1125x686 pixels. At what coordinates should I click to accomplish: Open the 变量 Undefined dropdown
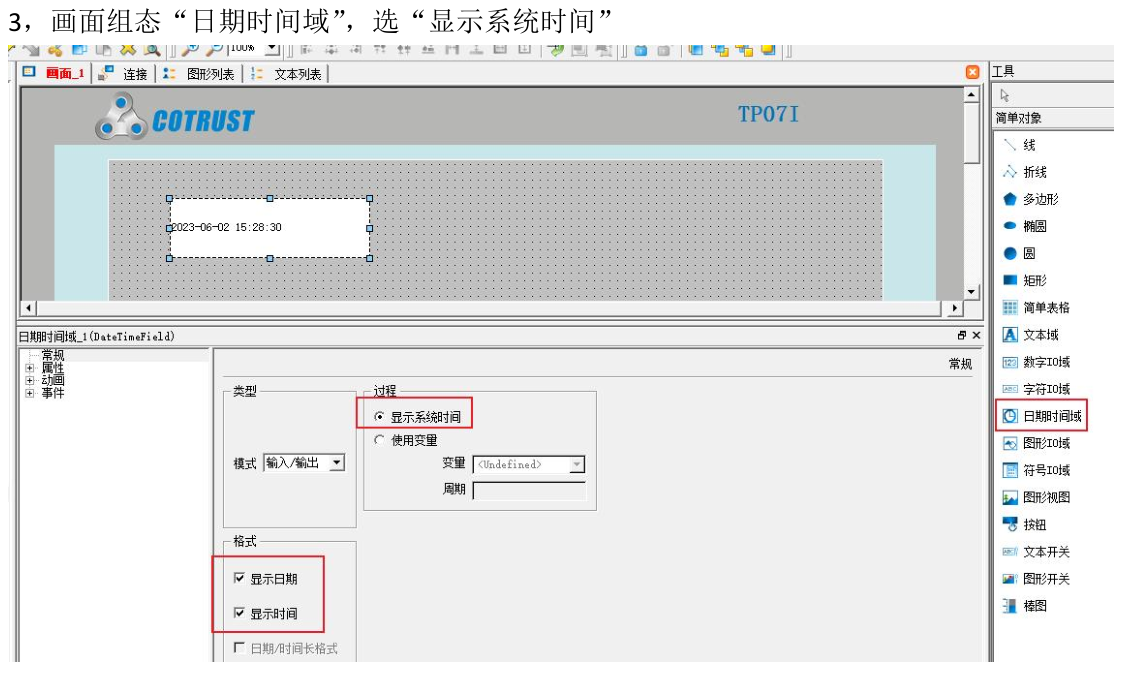(576, 465)
